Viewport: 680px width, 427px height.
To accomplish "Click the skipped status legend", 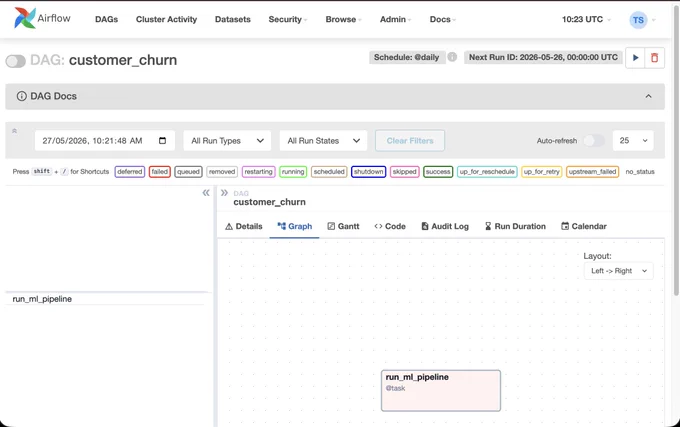I will (x=405, y=172).
